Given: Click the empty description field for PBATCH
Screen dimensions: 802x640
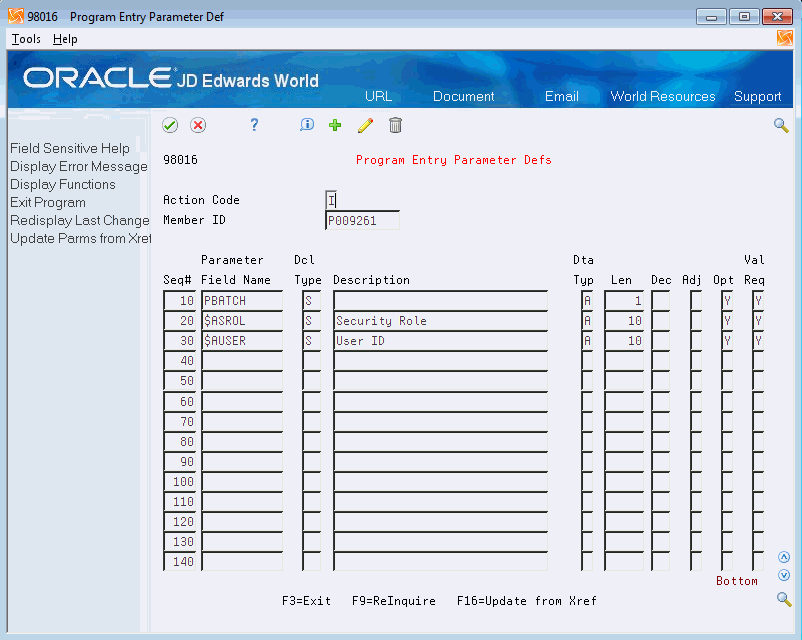Looking at the screenshot, I should pyautogui.click(x=440, y=301).
